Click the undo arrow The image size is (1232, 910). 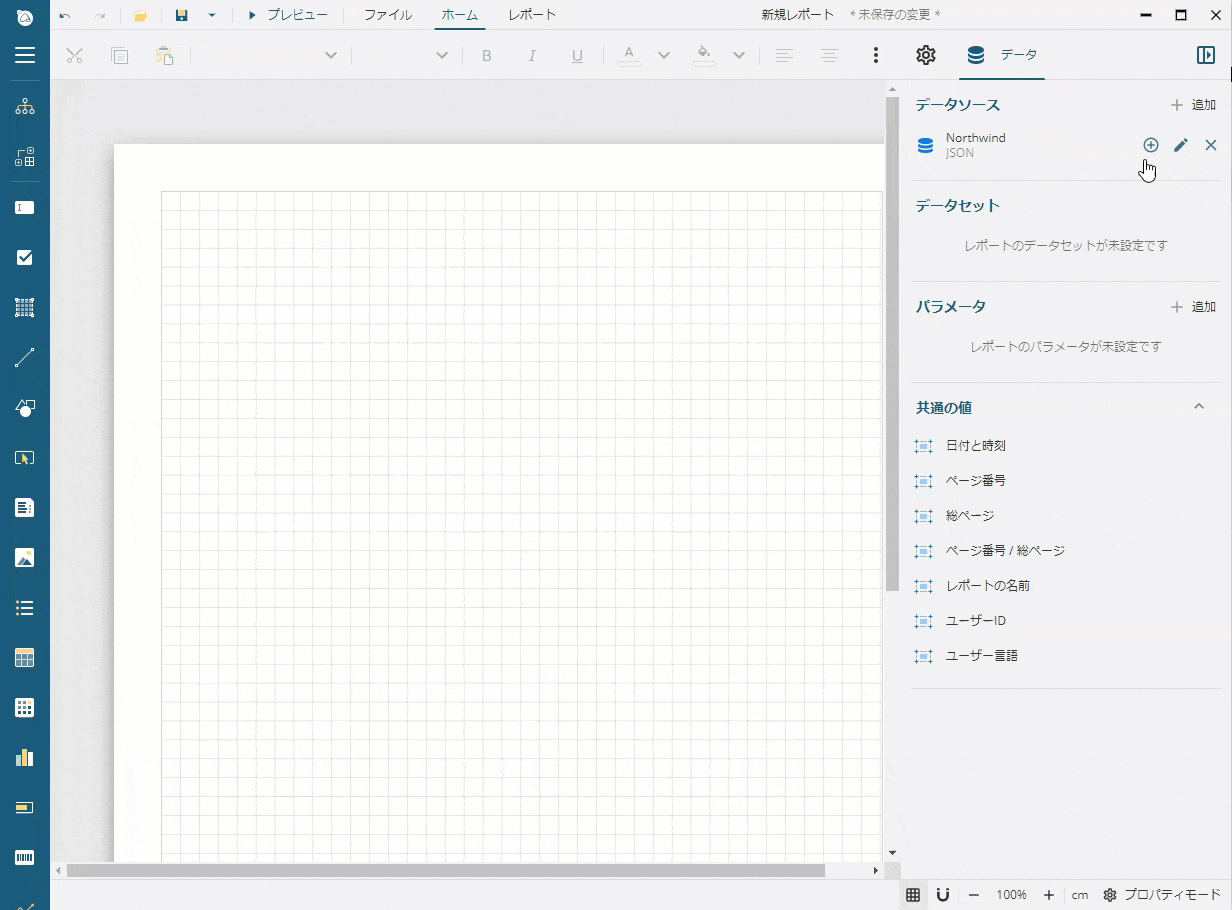pos(65,15)
